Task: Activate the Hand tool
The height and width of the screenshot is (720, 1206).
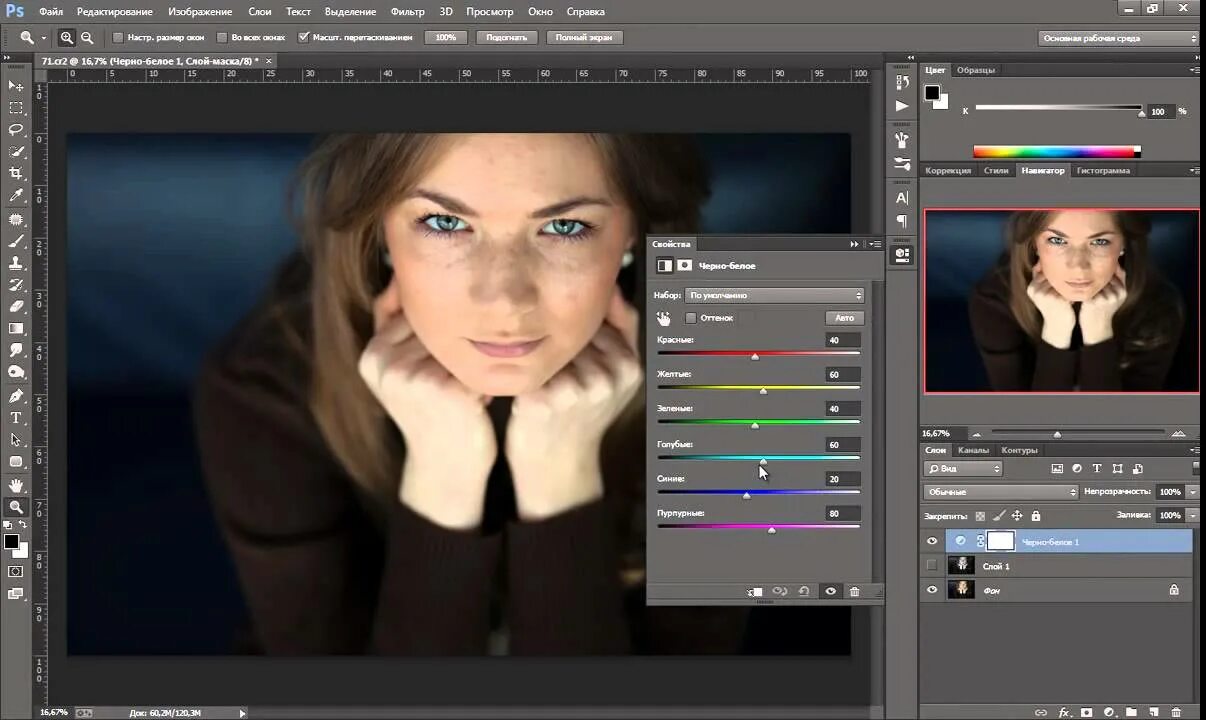Action: point(16,485)
